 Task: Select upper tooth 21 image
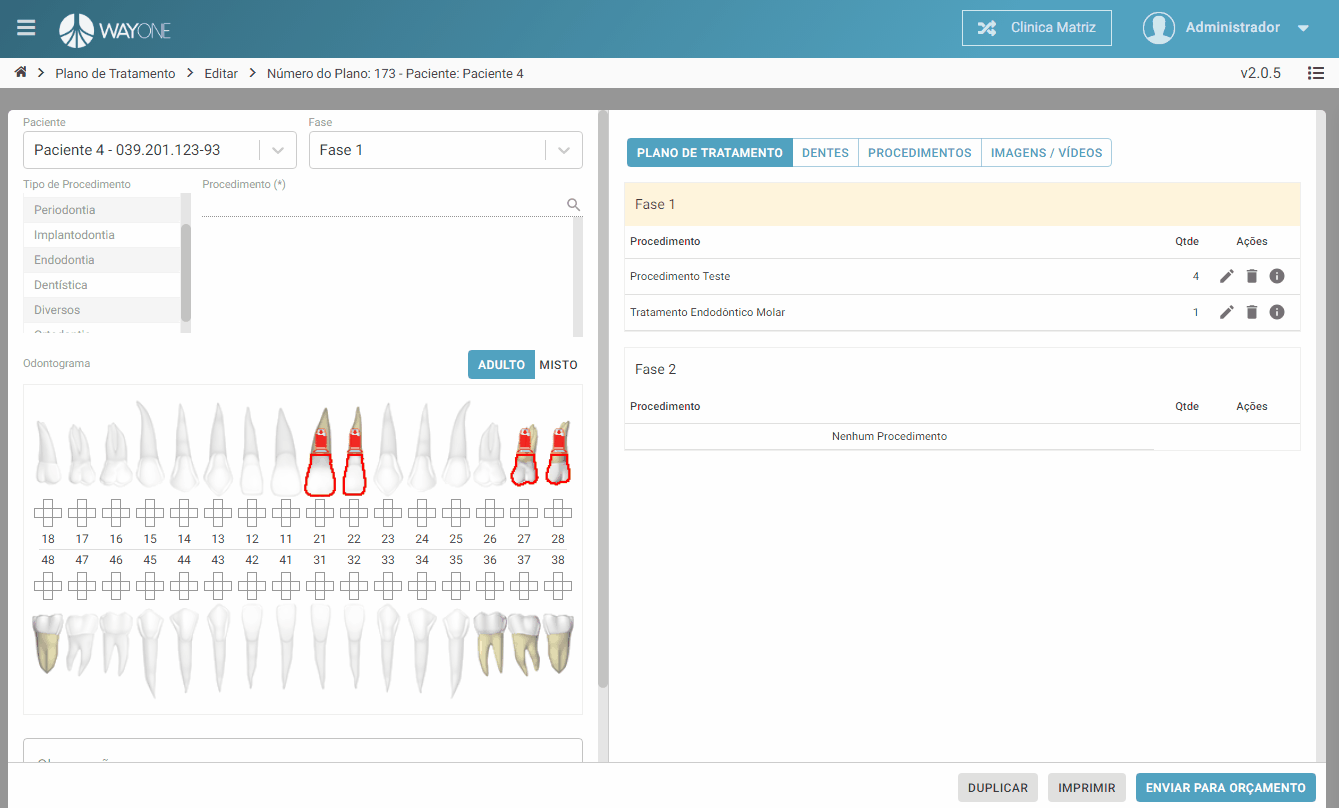coord(320,451)
